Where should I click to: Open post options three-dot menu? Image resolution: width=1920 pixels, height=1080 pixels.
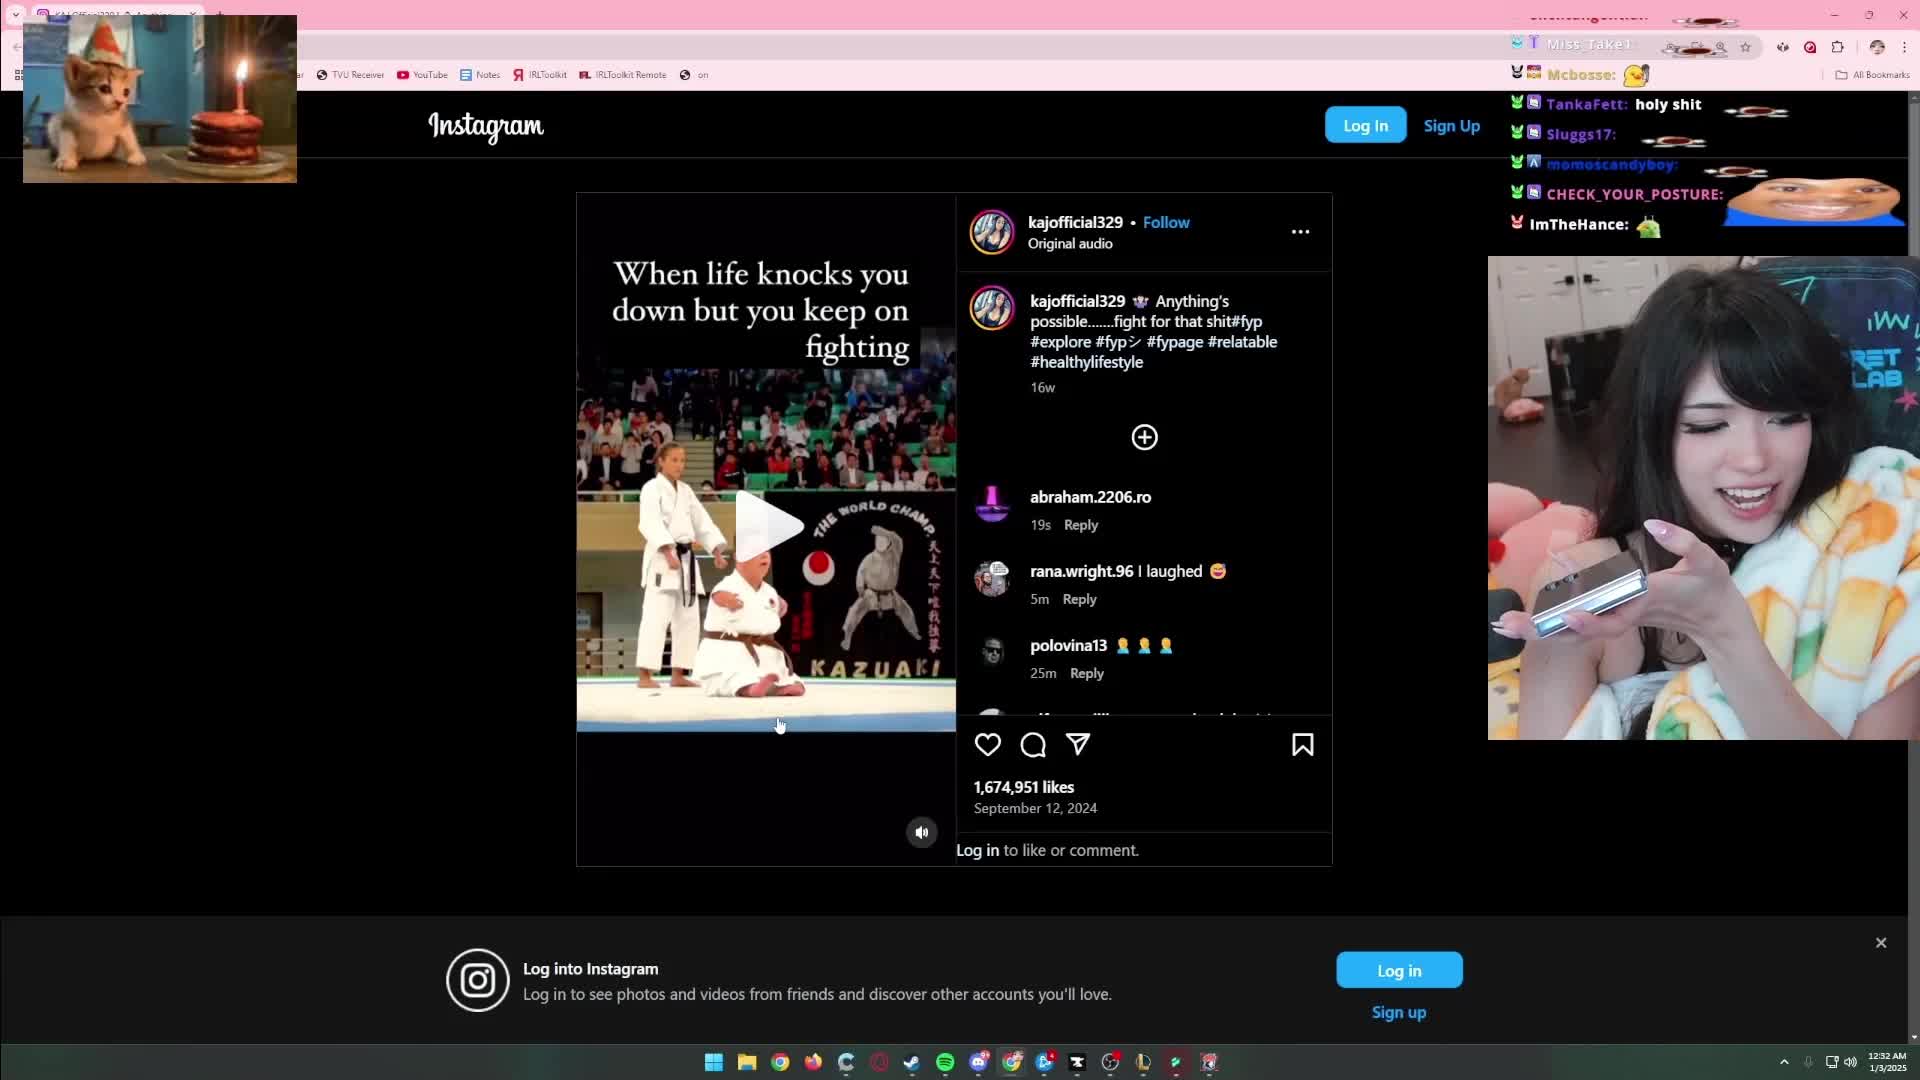point(1300,231)
